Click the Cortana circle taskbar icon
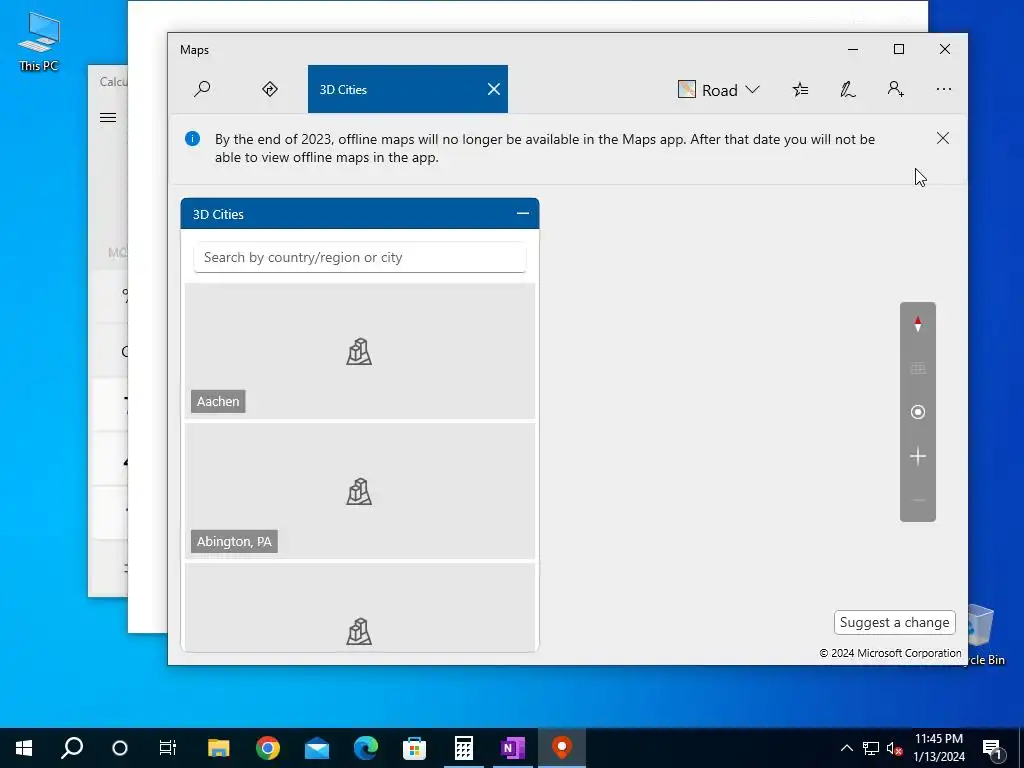Viewport: 1024px width, 768px height. [120, 748]
